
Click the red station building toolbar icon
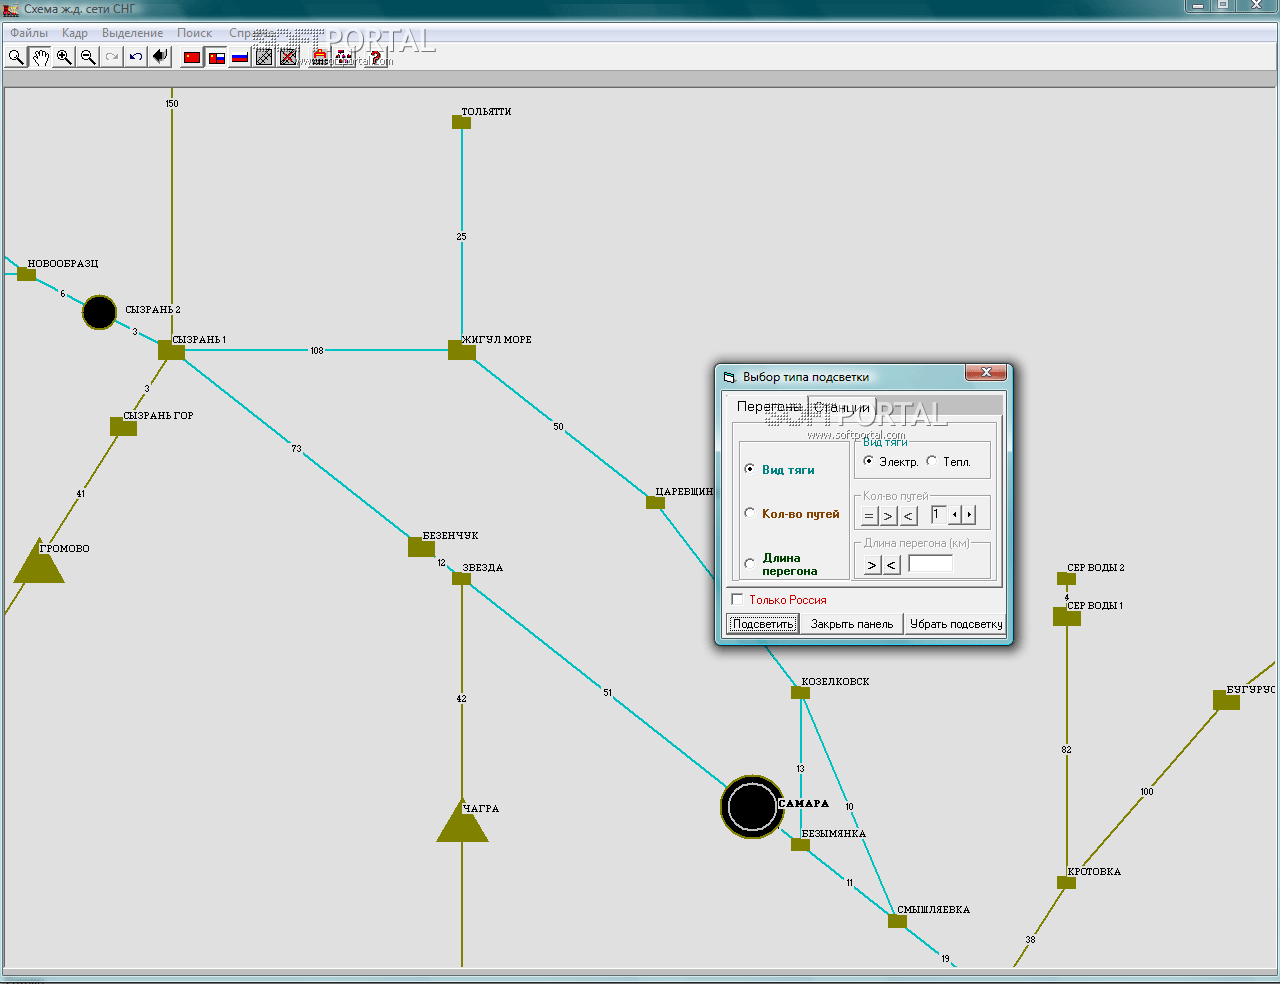(x=320, y=57)
